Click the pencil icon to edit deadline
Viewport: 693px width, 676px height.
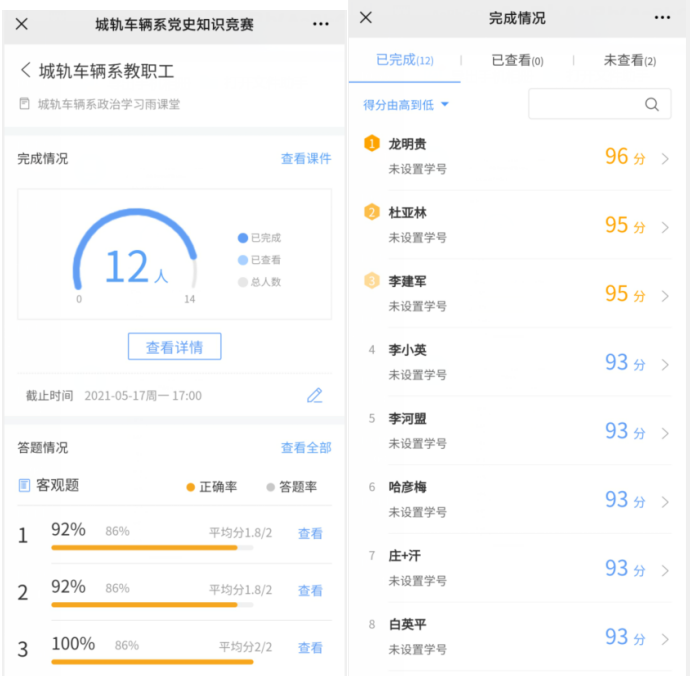coord(314,395)
